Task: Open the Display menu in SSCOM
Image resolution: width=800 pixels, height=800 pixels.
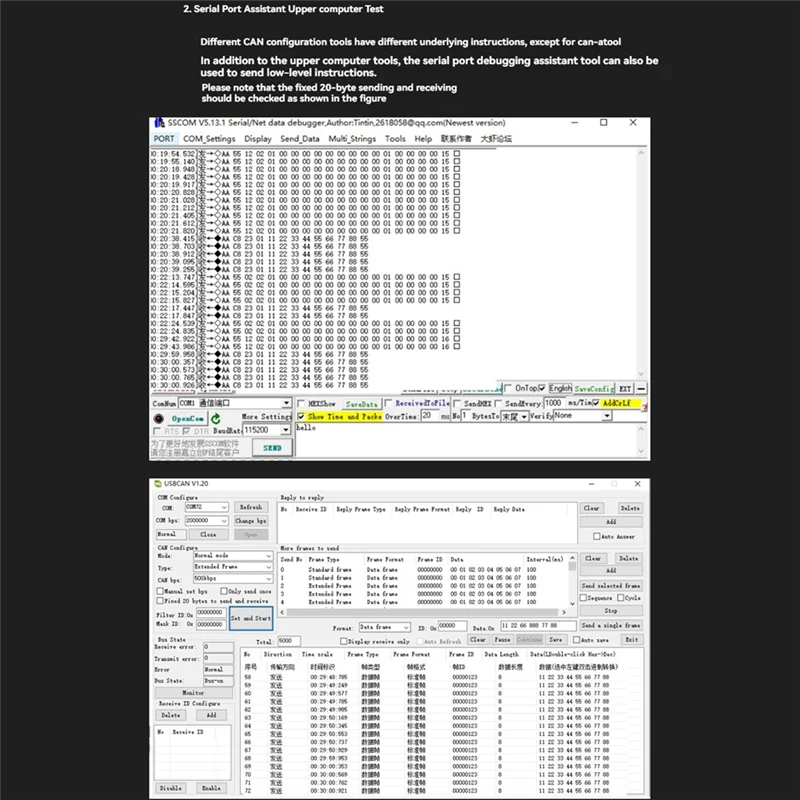Action: pos(258,139)
